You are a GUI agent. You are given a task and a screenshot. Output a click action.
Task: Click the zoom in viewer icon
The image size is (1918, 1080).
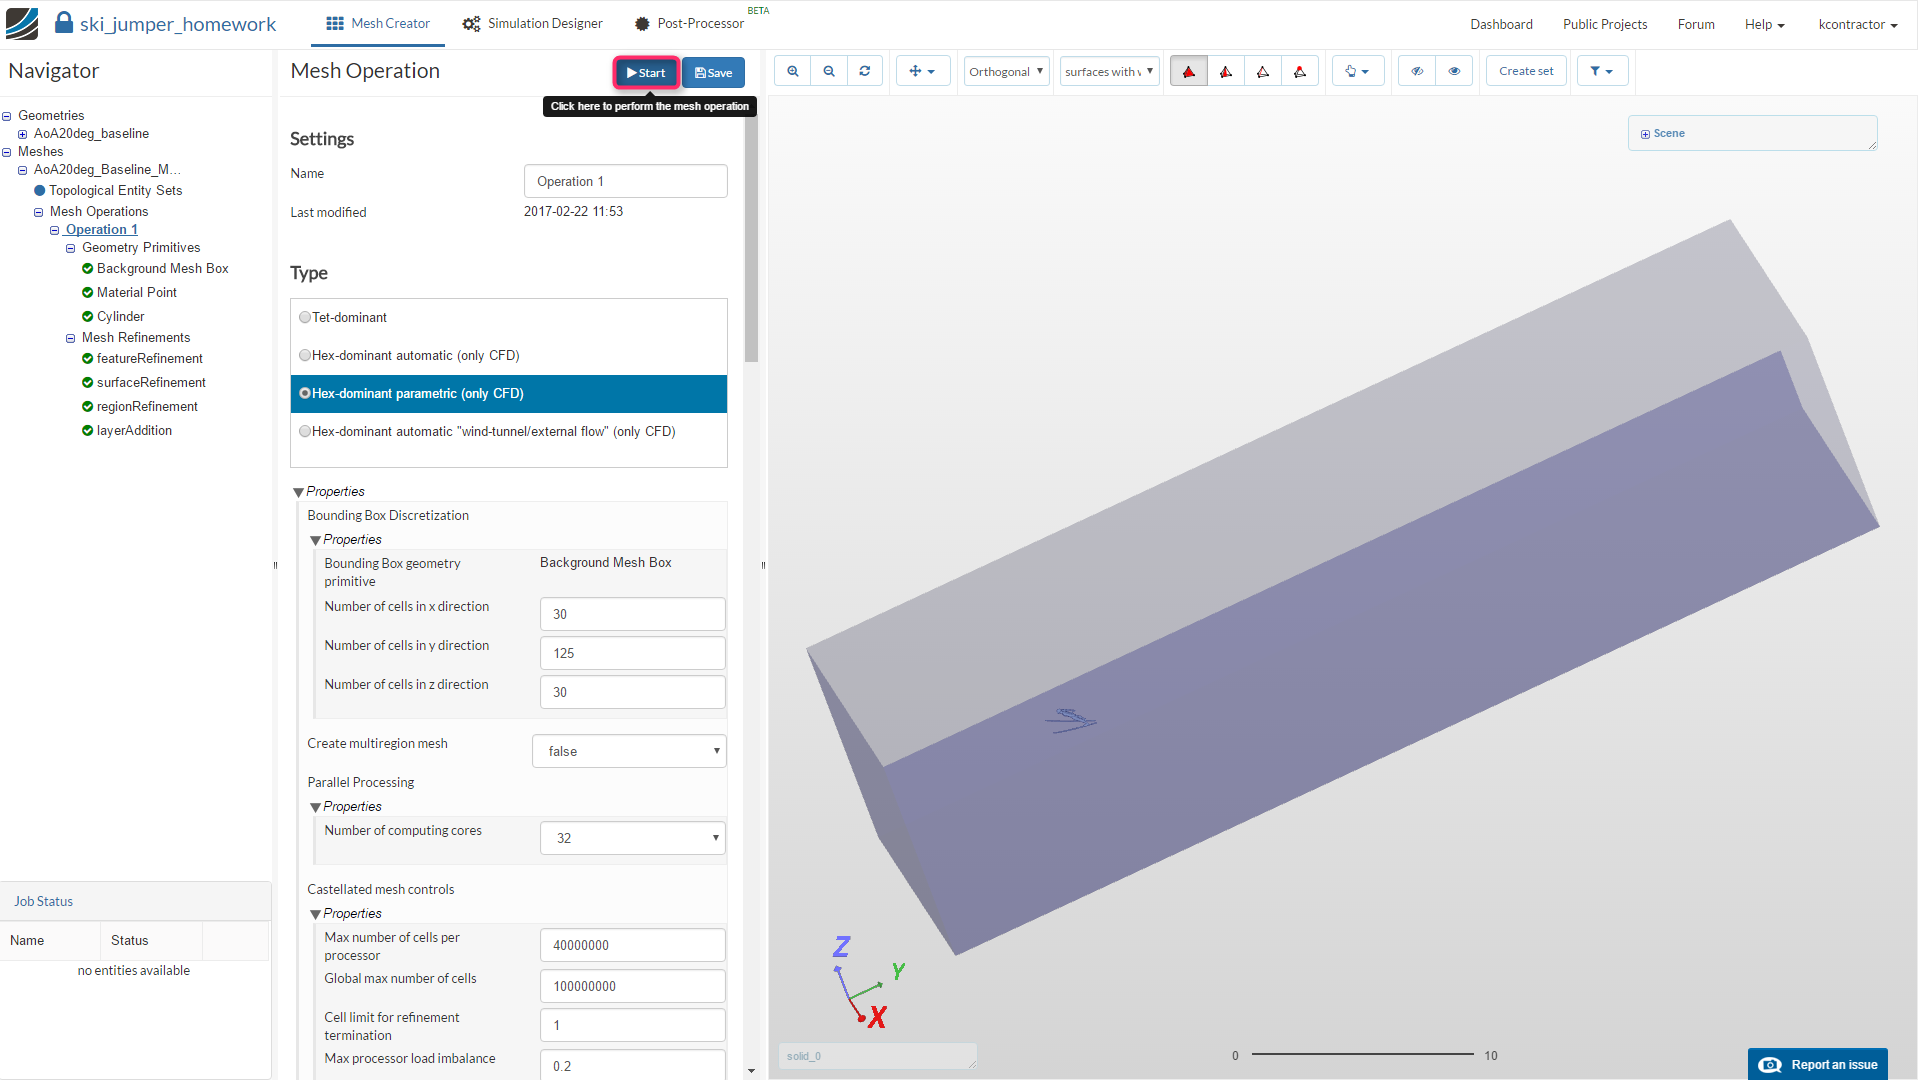(x=792, y=71)
